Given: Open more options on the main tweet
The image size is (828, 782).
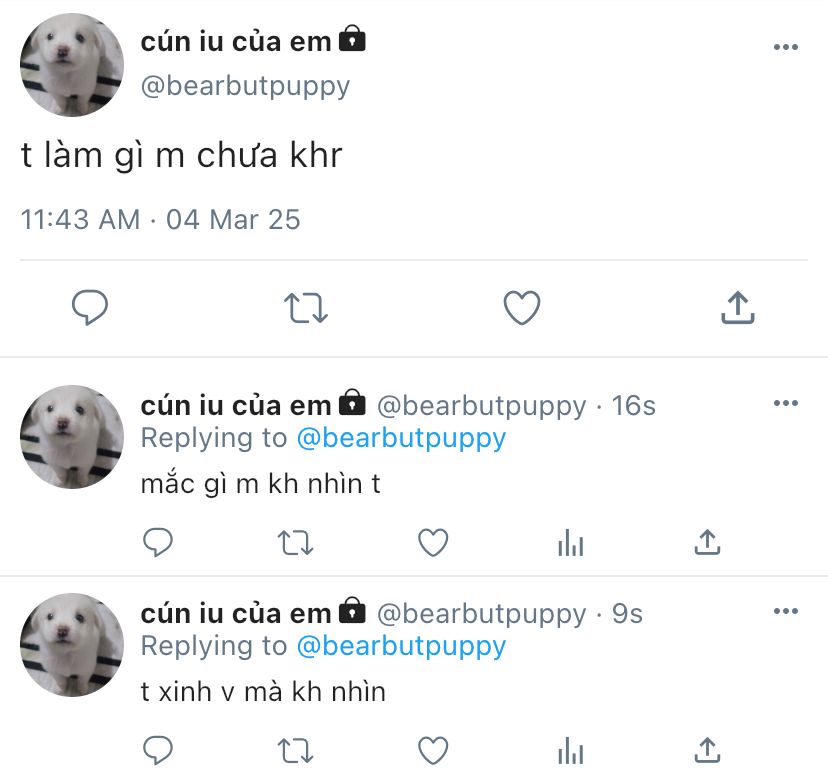Looking at the screenshot, I should 786,47.
